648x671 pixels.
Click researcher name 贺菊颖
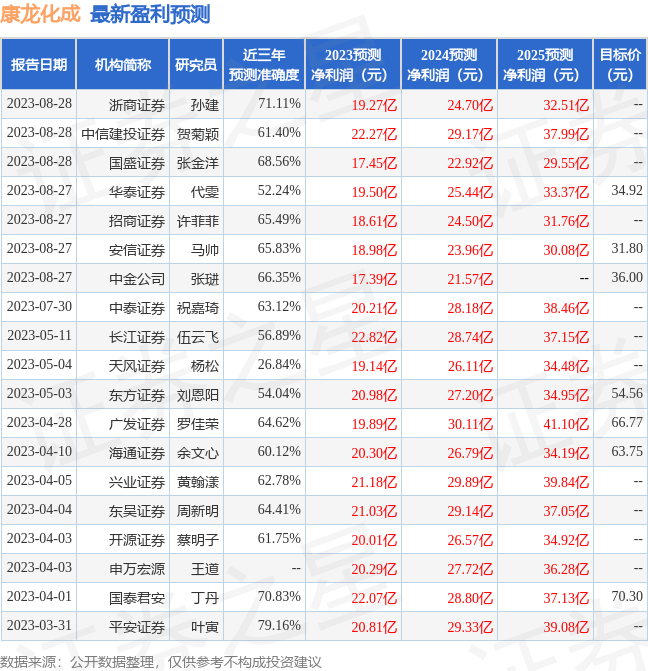[x=198, y=134]
